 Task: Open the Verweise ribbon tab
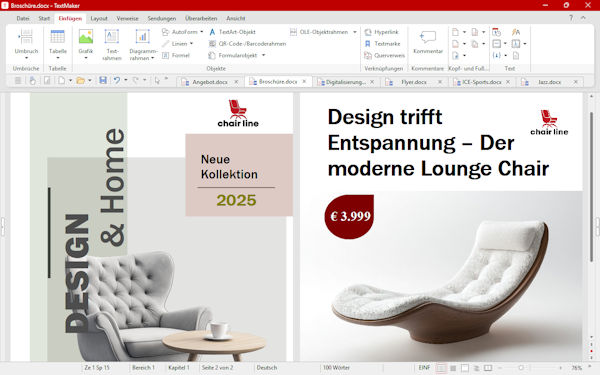pos(127,18)
